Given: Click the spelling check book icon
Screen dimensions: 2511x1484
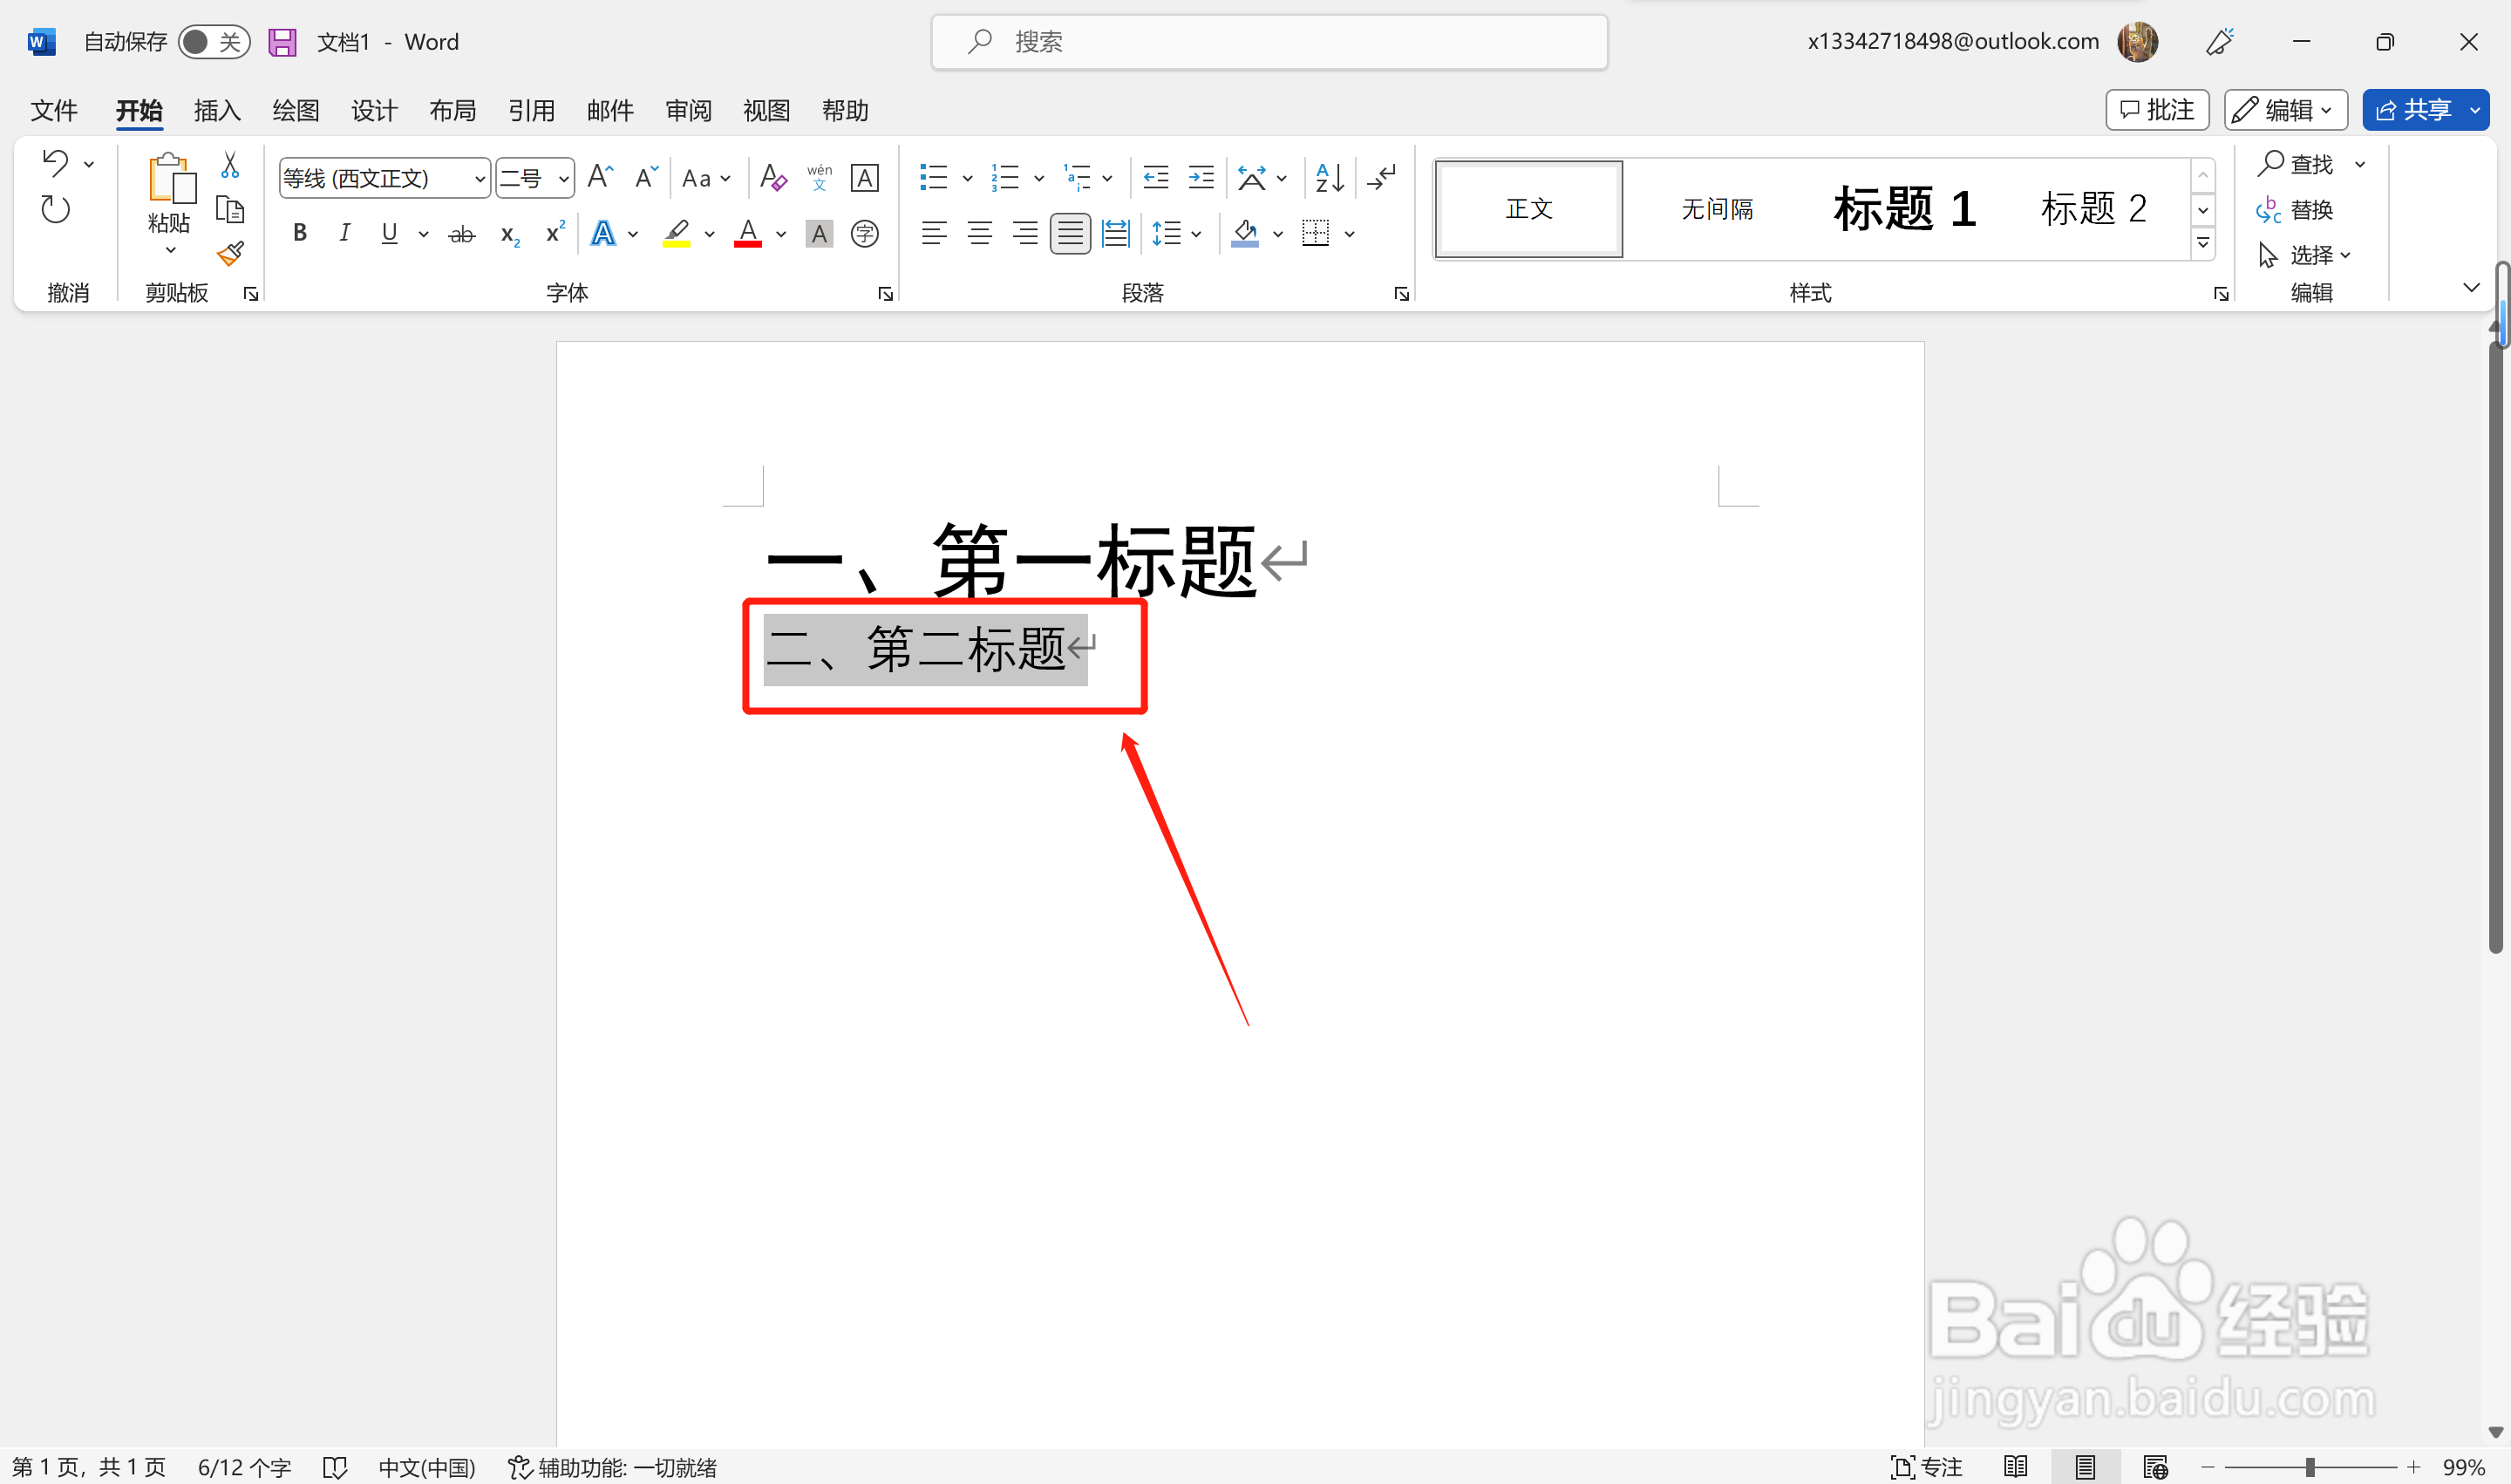Looking at the screenshot, I should pos(335,1467).
